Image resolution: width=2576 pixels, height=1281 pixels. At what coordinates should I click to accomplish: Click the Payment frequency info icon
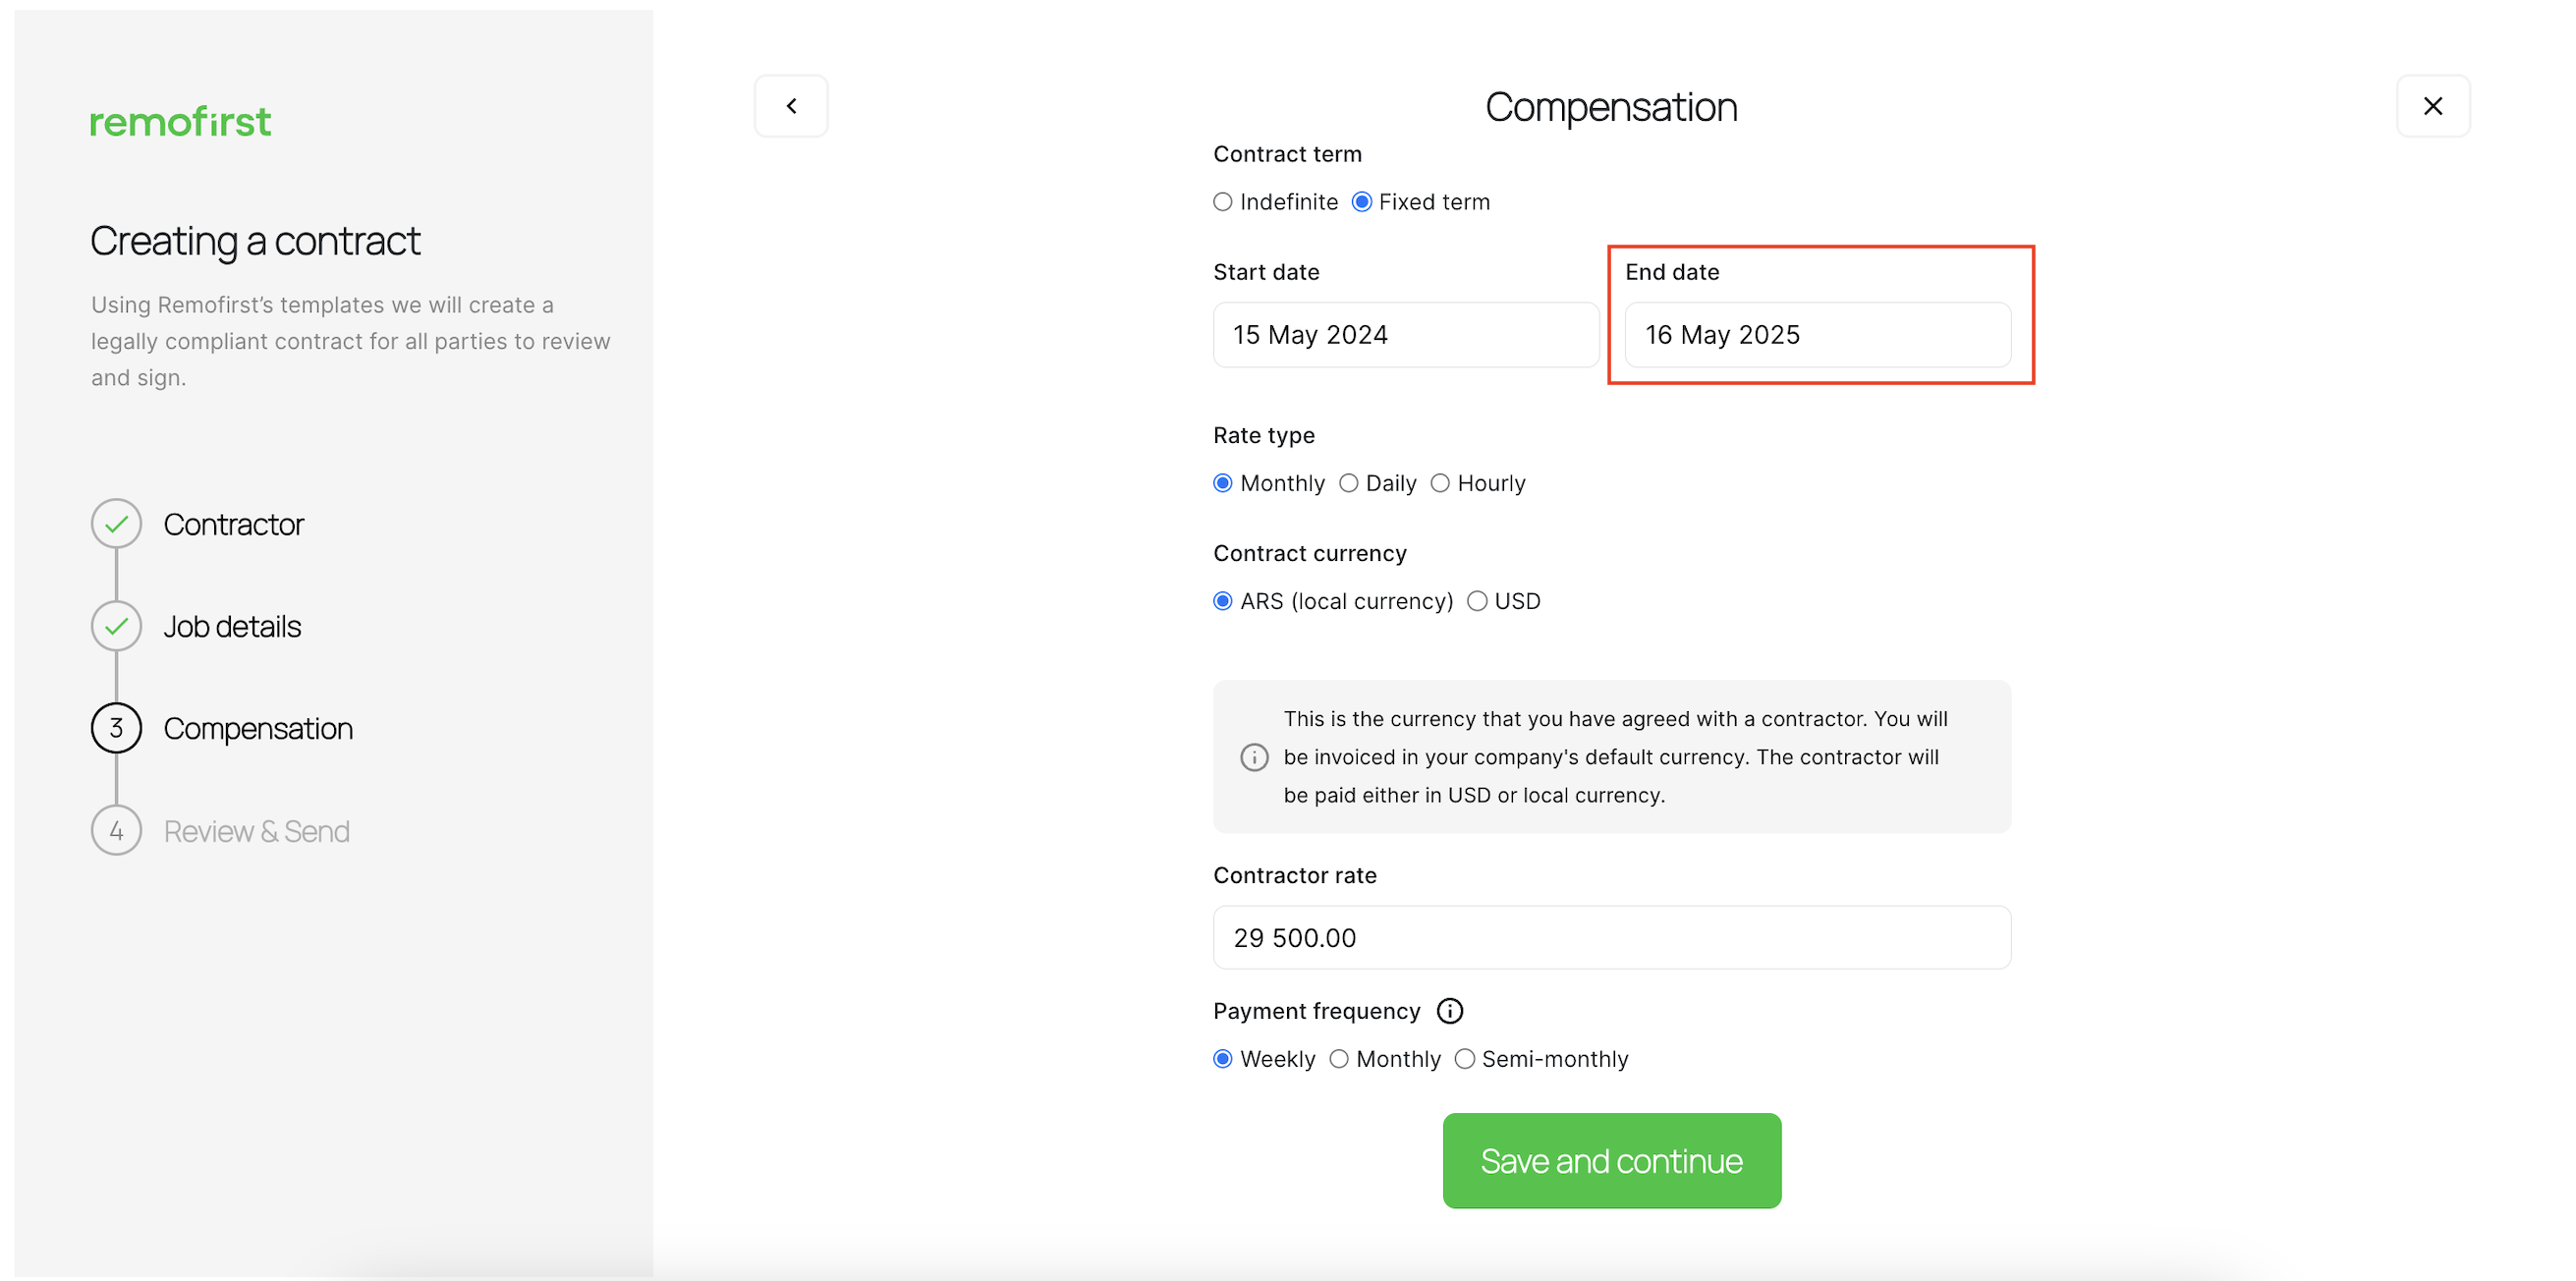[1449, 1011]
